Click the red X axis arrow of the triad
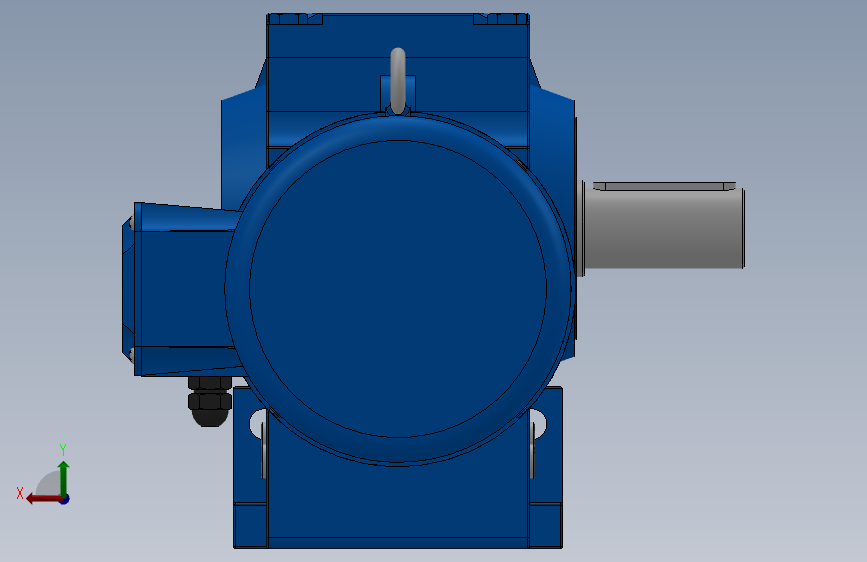The image size is (867, 562). pos(43,499)
